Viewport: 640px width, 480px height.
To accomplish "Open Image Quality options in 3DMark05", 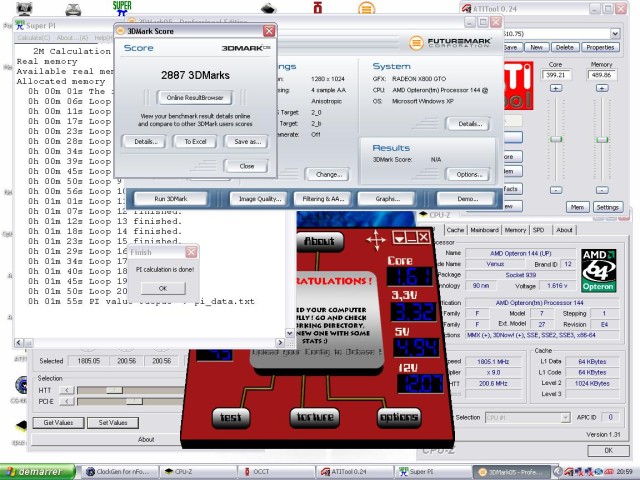I will click(260, 199).
